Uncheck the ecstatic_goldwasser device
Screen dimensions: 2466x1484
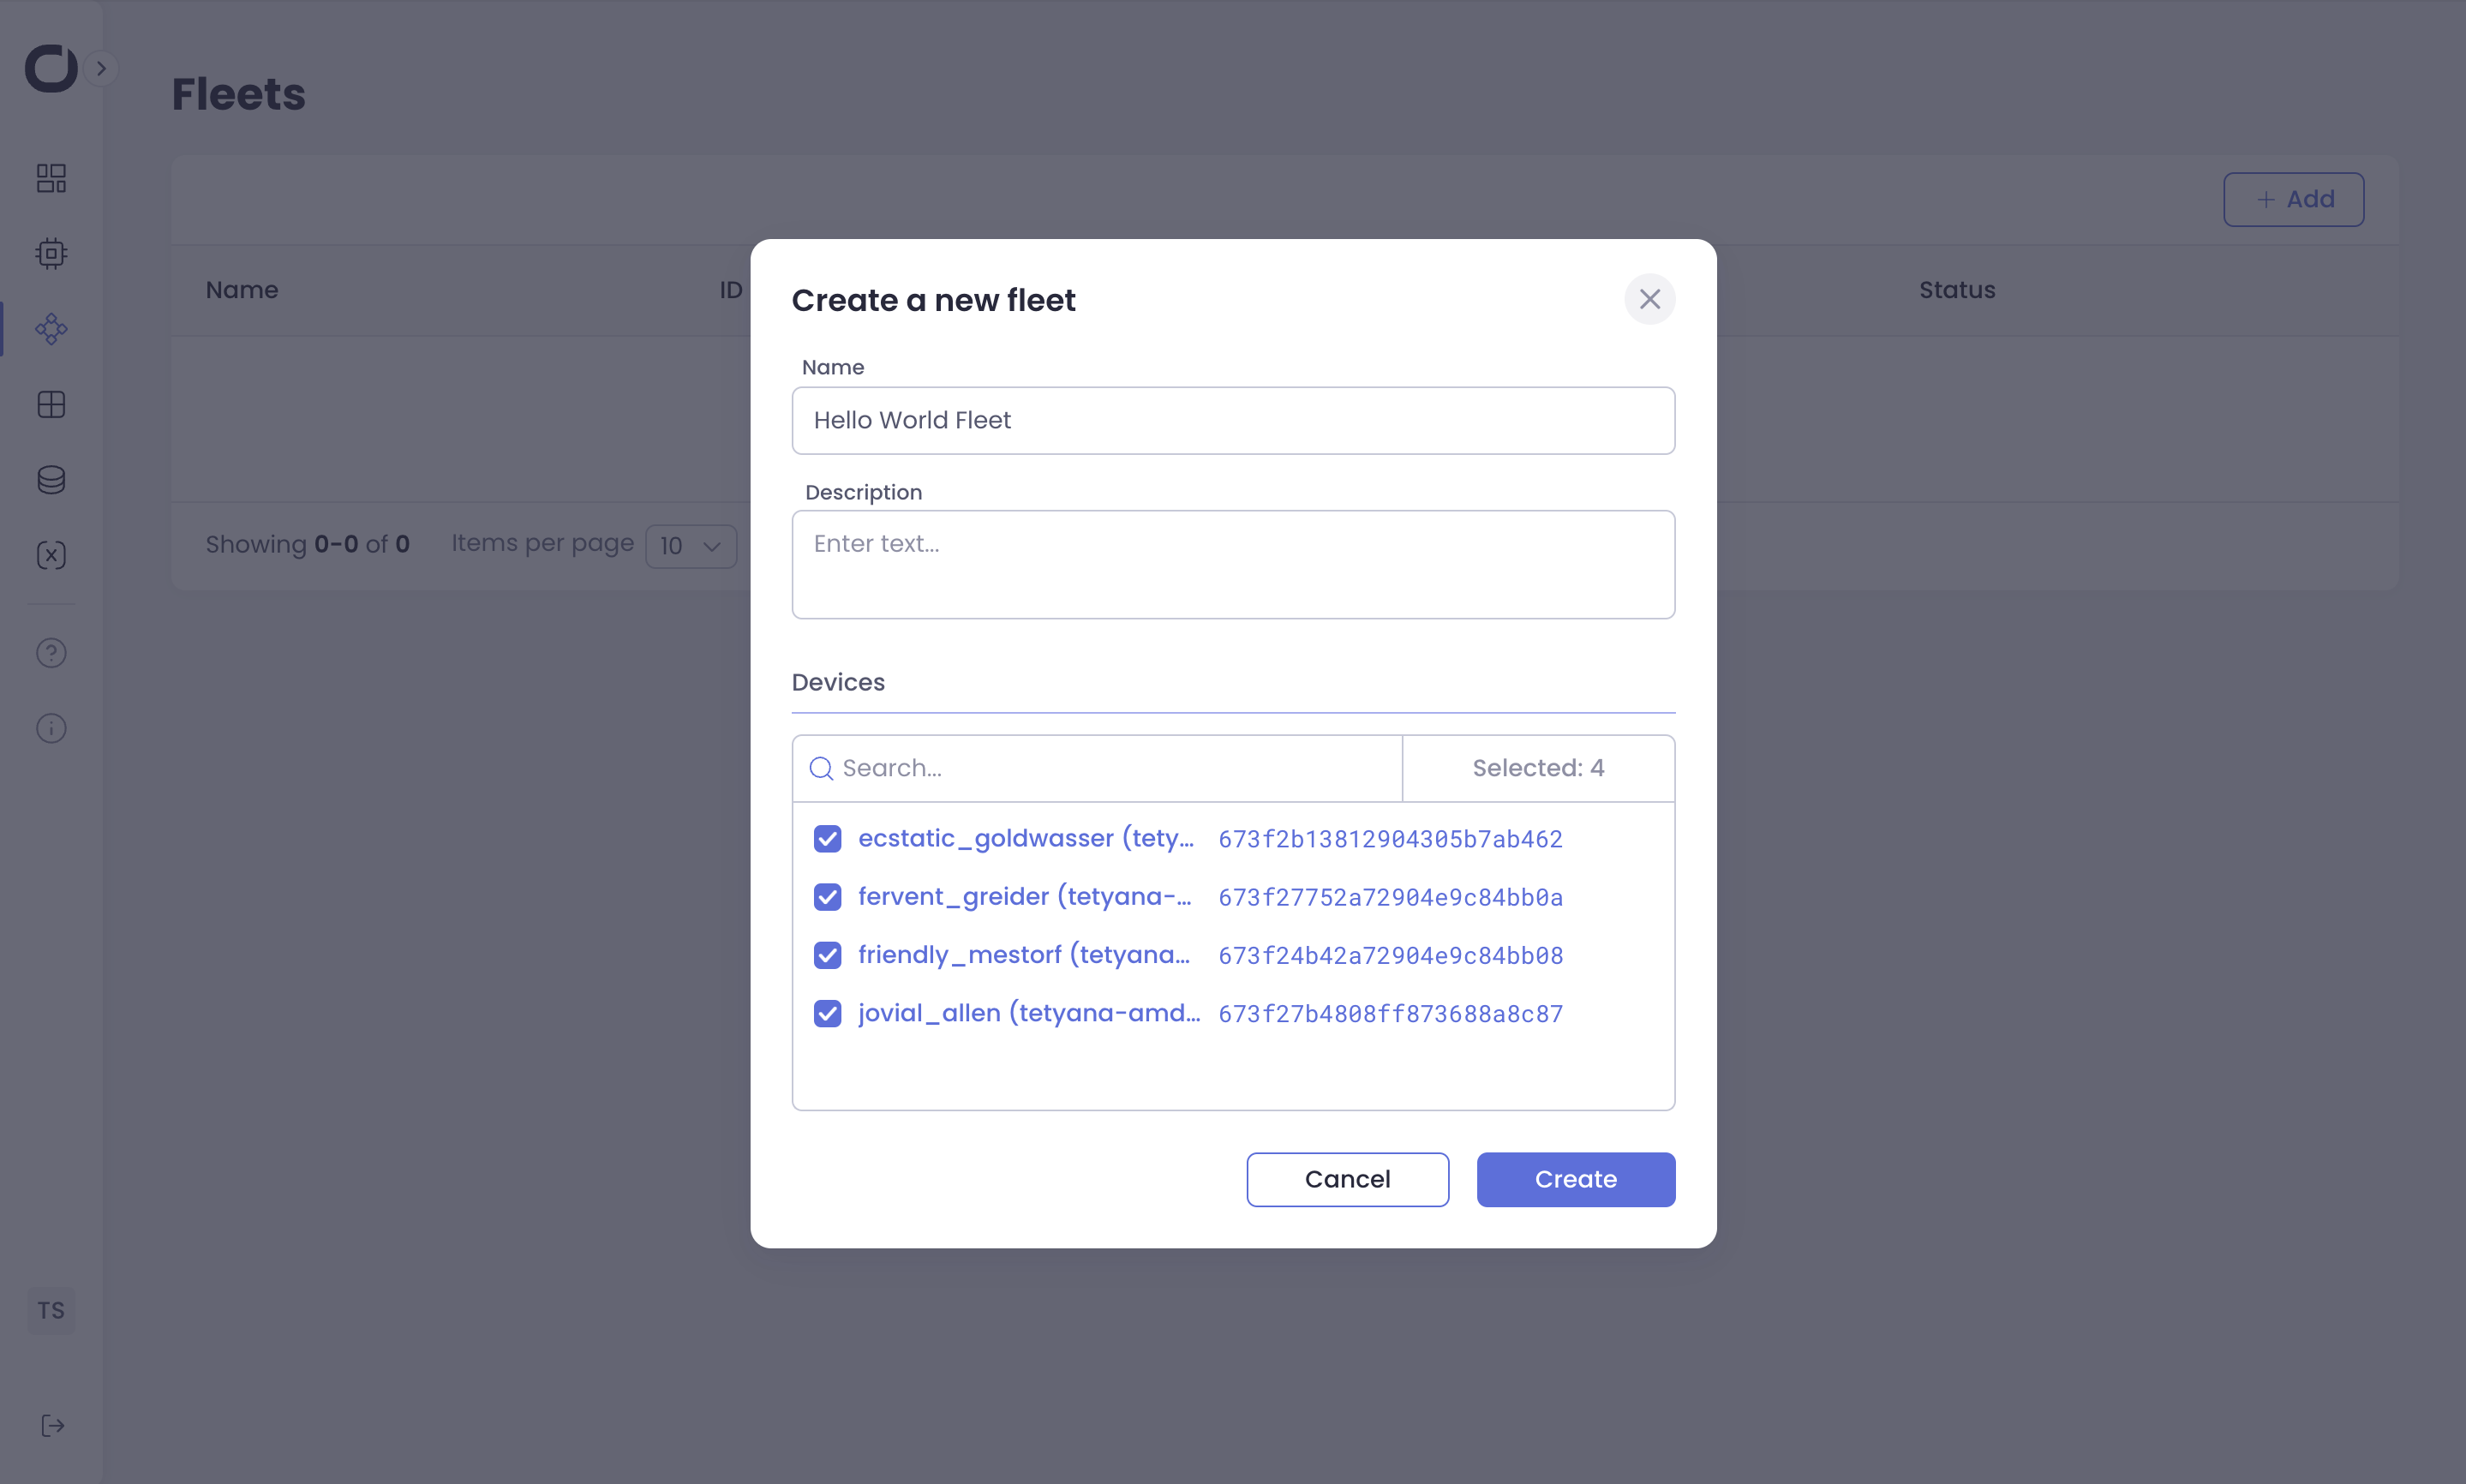827,839
